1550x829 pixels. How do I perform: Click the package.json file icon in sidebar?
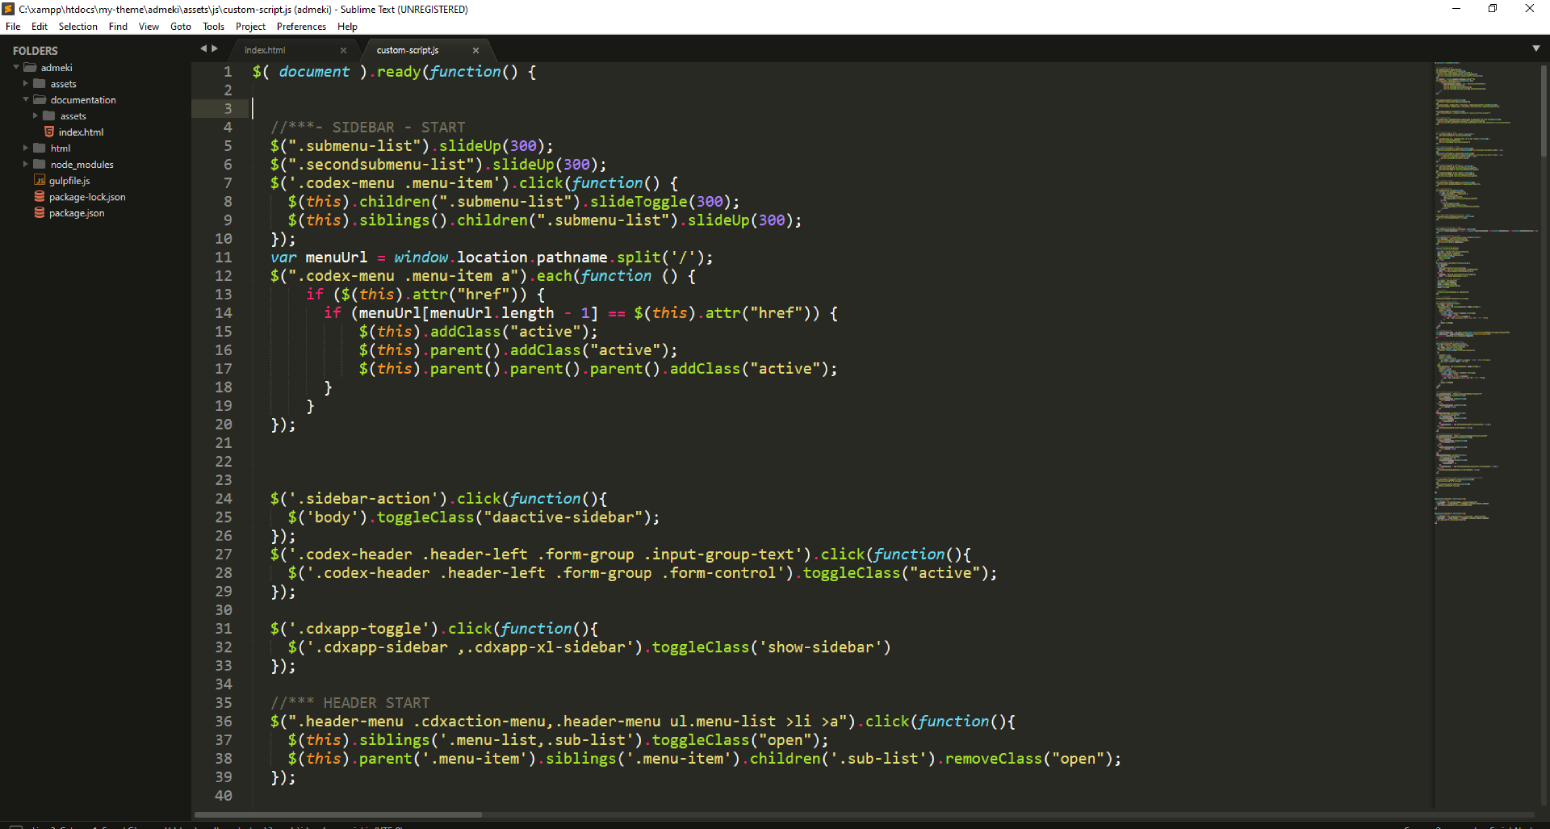click(40, 213)
